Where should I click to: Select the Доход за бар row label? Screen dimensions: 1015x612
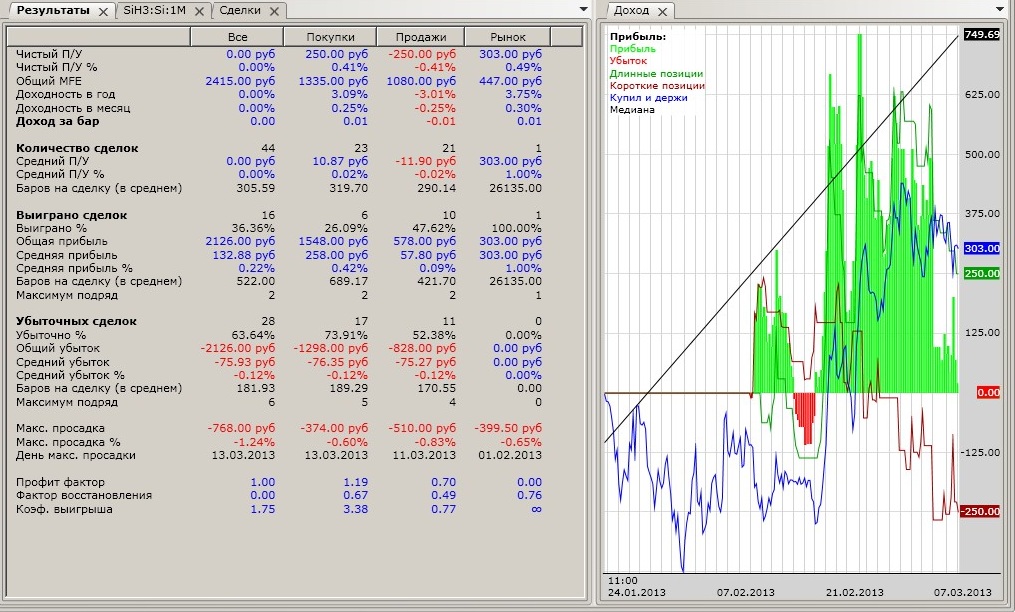click(58, 121)
